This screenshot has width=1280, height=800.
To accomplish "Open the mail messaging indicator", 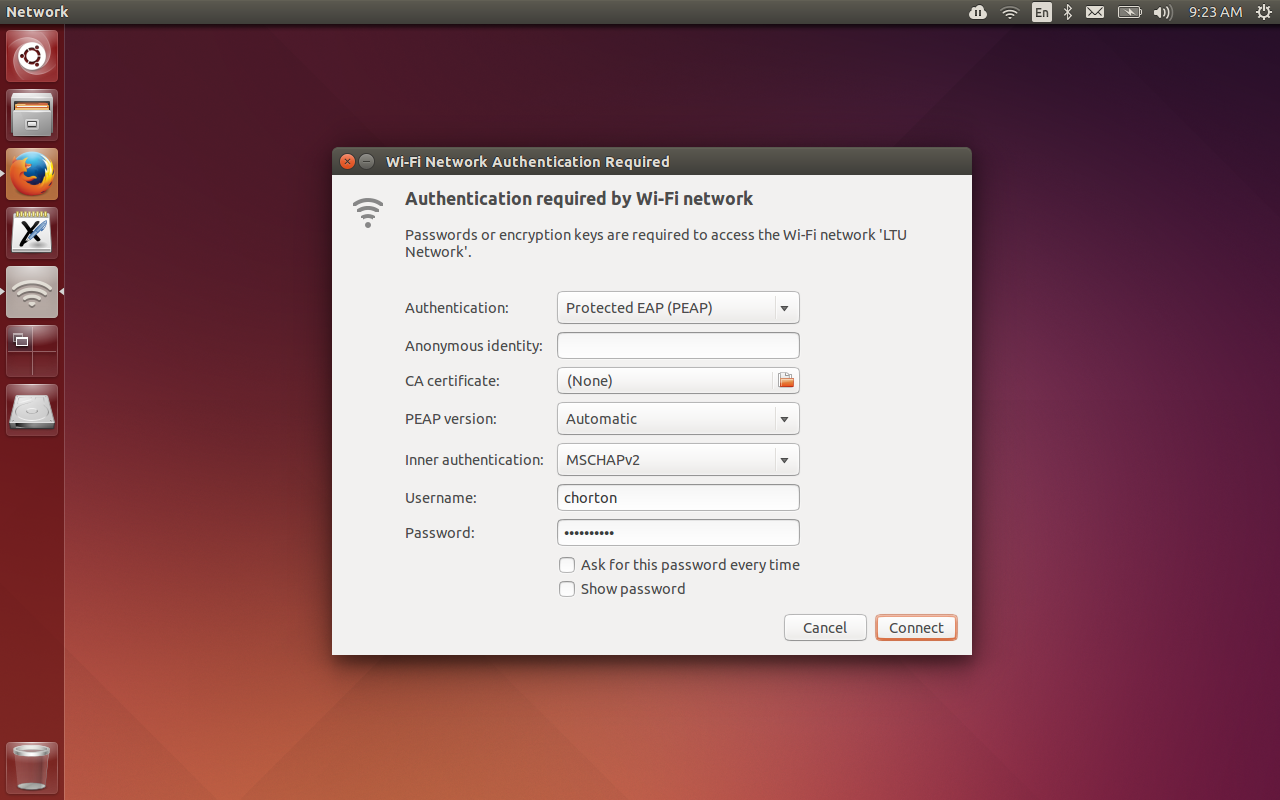I will click(1095, 12).
